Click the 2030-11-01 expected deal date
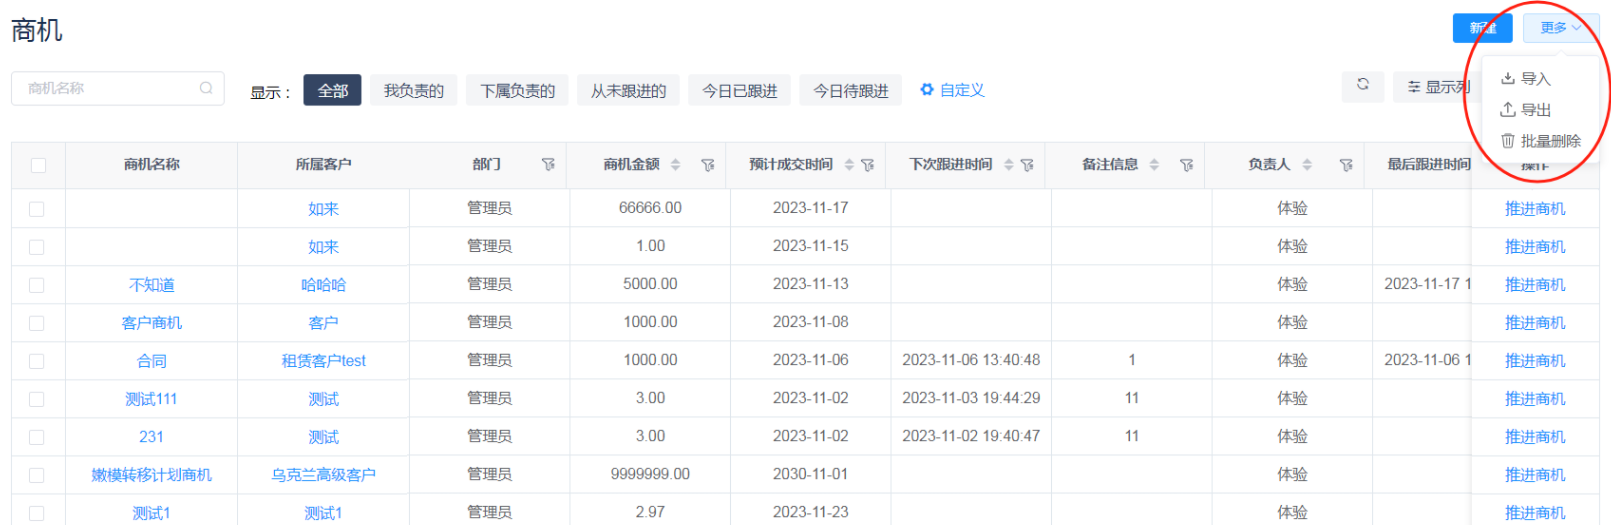Screen dimensions: 1611x525 [810, 474]
